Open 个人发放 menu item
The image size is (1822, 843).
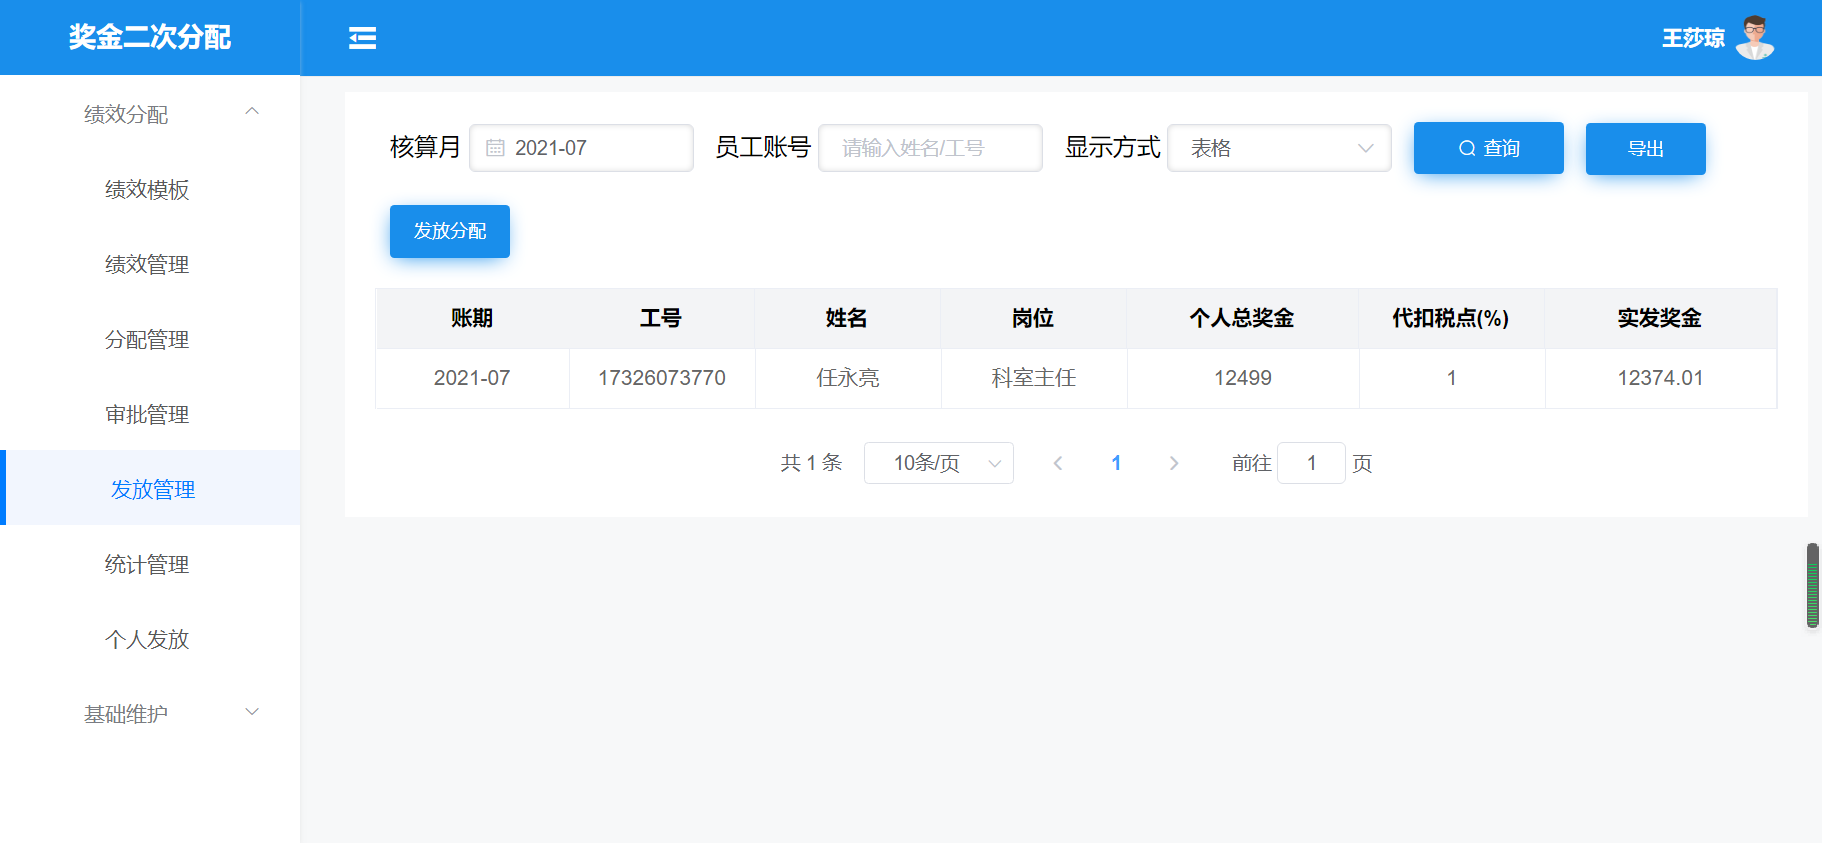pyautogui.click(x=150, y=639)
